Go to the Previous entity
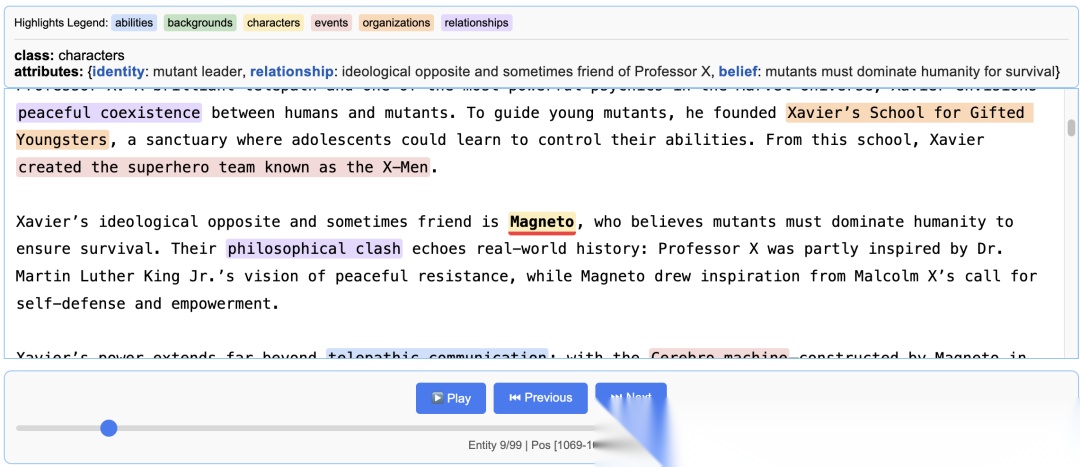The image size is (1080, 467). (540, 398)
